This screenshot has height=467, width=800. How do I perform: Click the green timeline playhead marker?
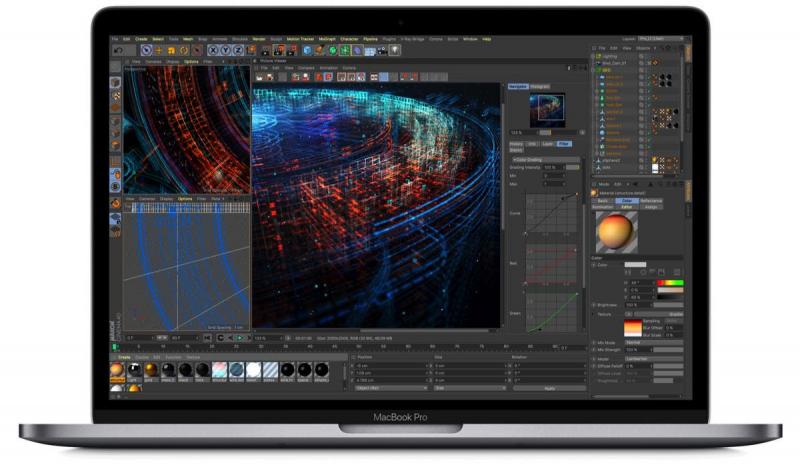coord(115,347)
